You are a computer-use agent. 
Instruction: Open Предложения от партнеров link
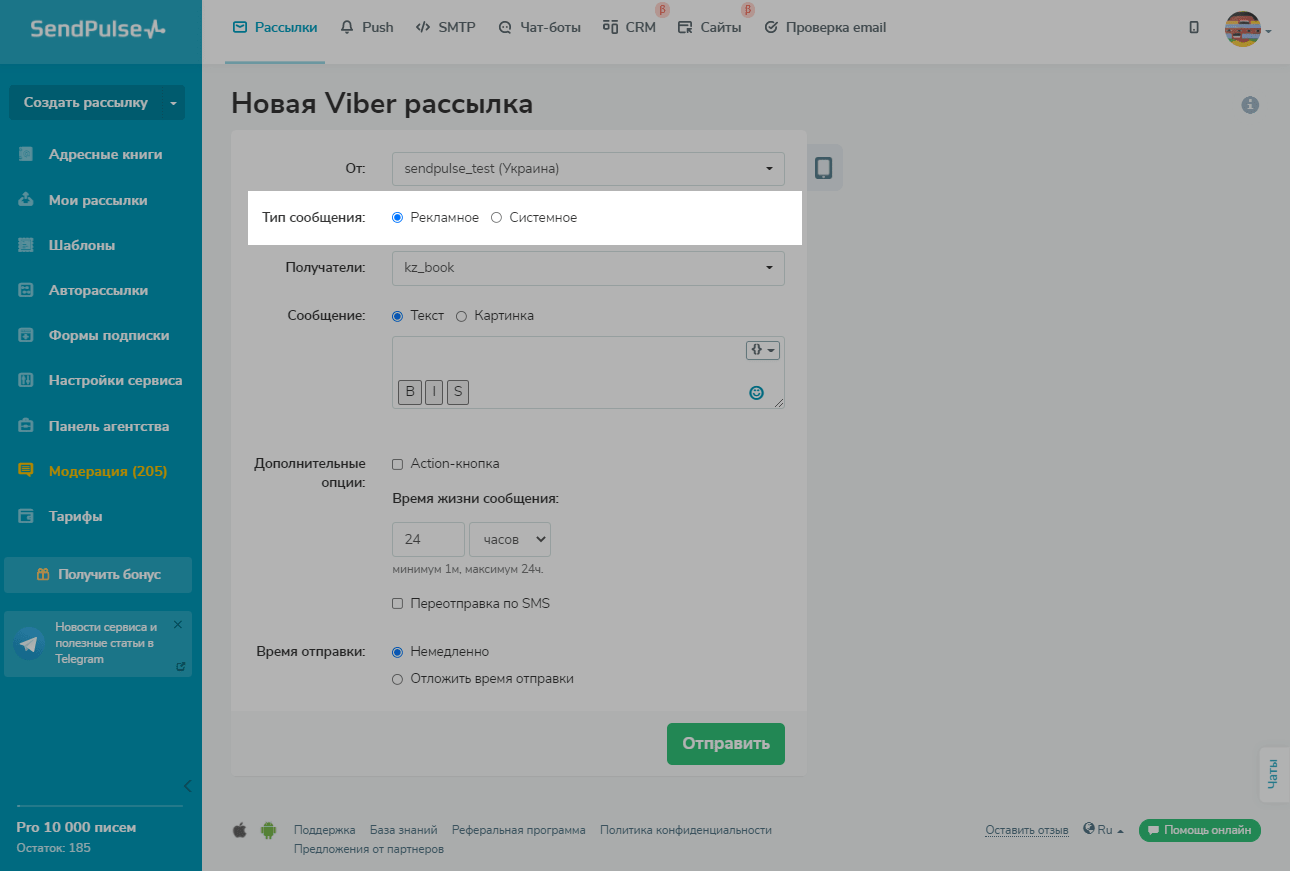point(369,849)
